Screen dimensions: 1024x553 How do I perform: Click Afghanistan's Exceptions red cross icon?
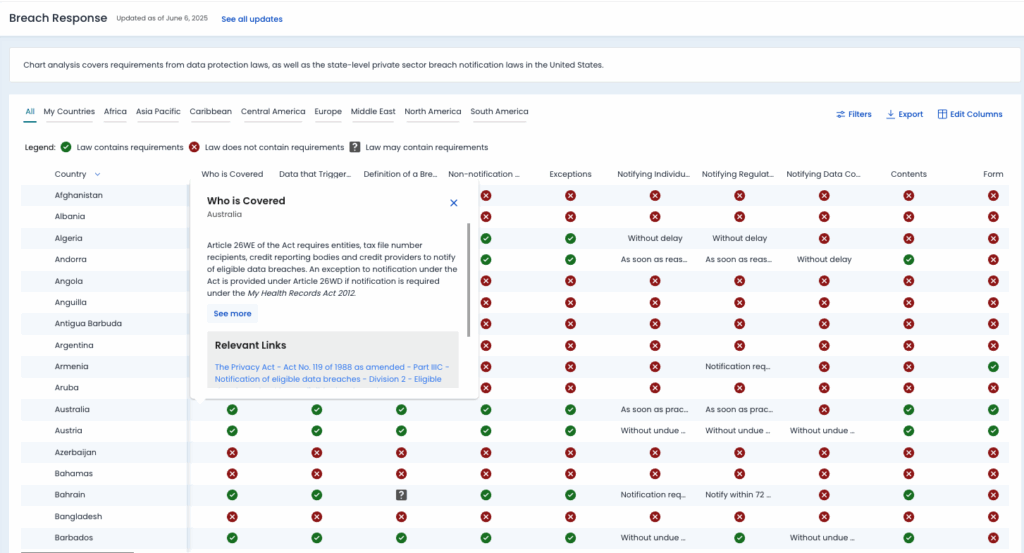570,195
